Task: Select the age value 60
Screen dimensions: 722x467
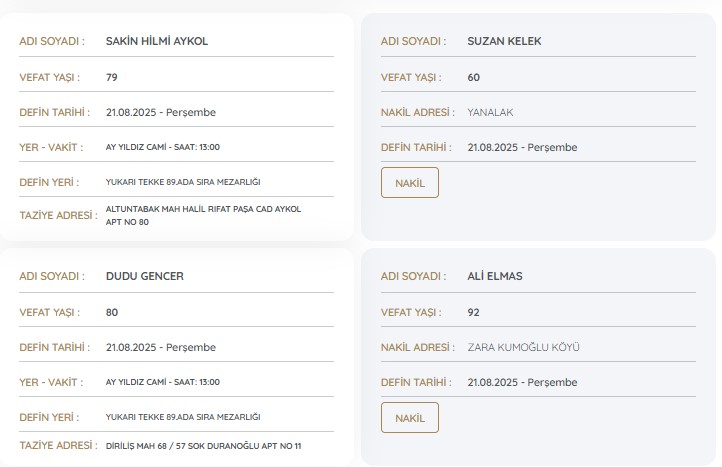Action: click(473, 77)
